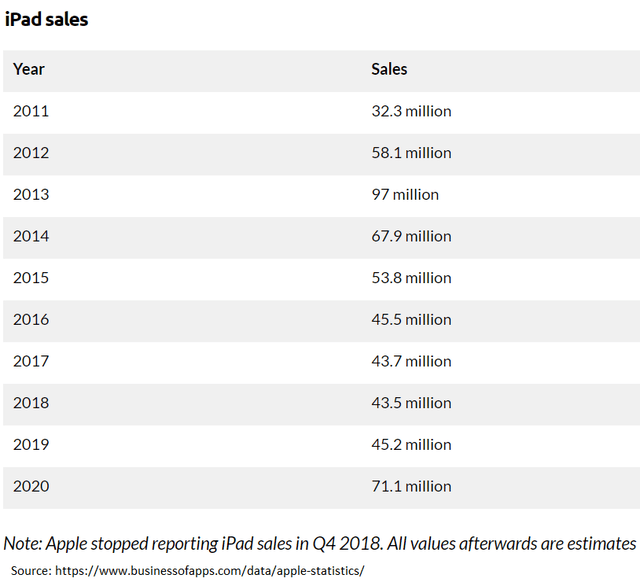640x582 pixels.
Task: Select the 2018 year entry
Action: (31, 403)
